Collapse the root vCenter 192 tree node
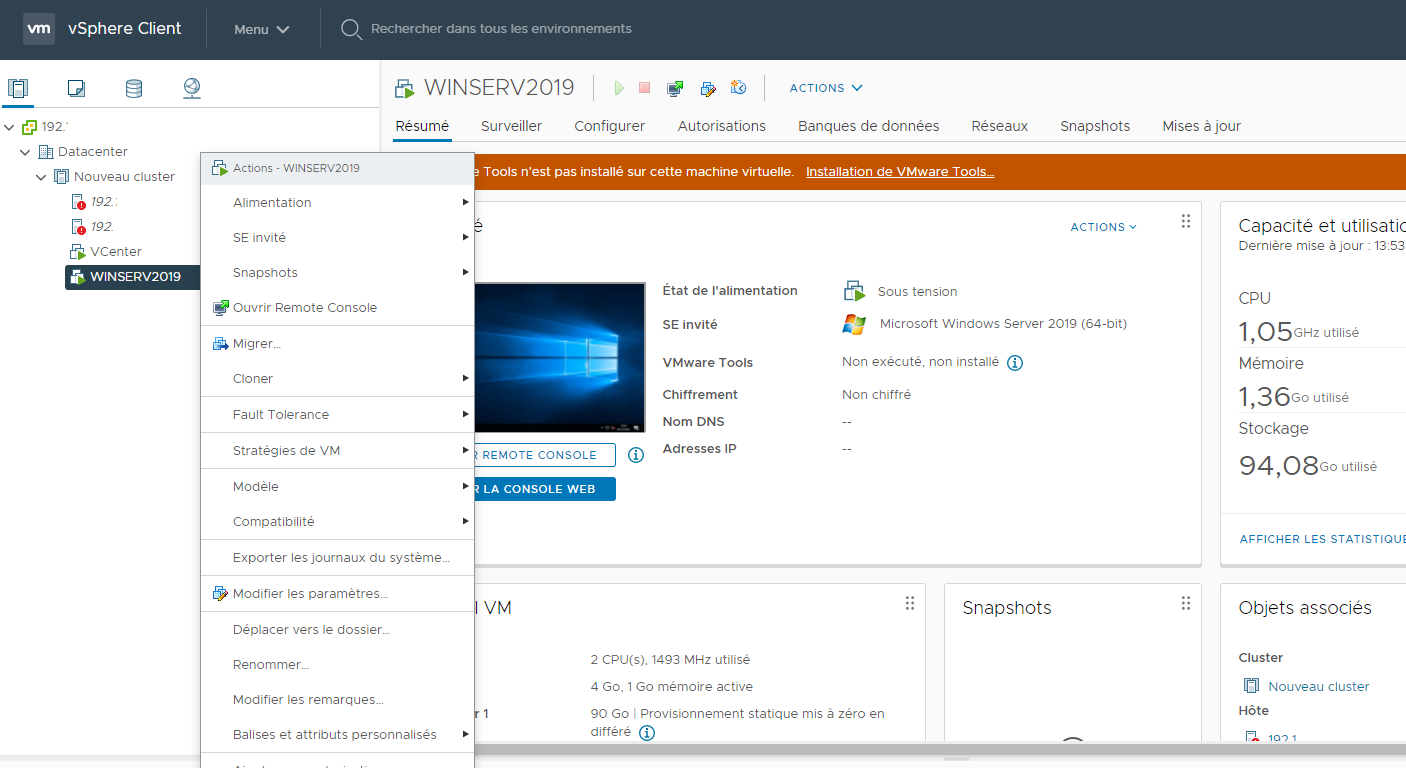The height and width of the screenshot is (768, 1406). coord(10,127)
